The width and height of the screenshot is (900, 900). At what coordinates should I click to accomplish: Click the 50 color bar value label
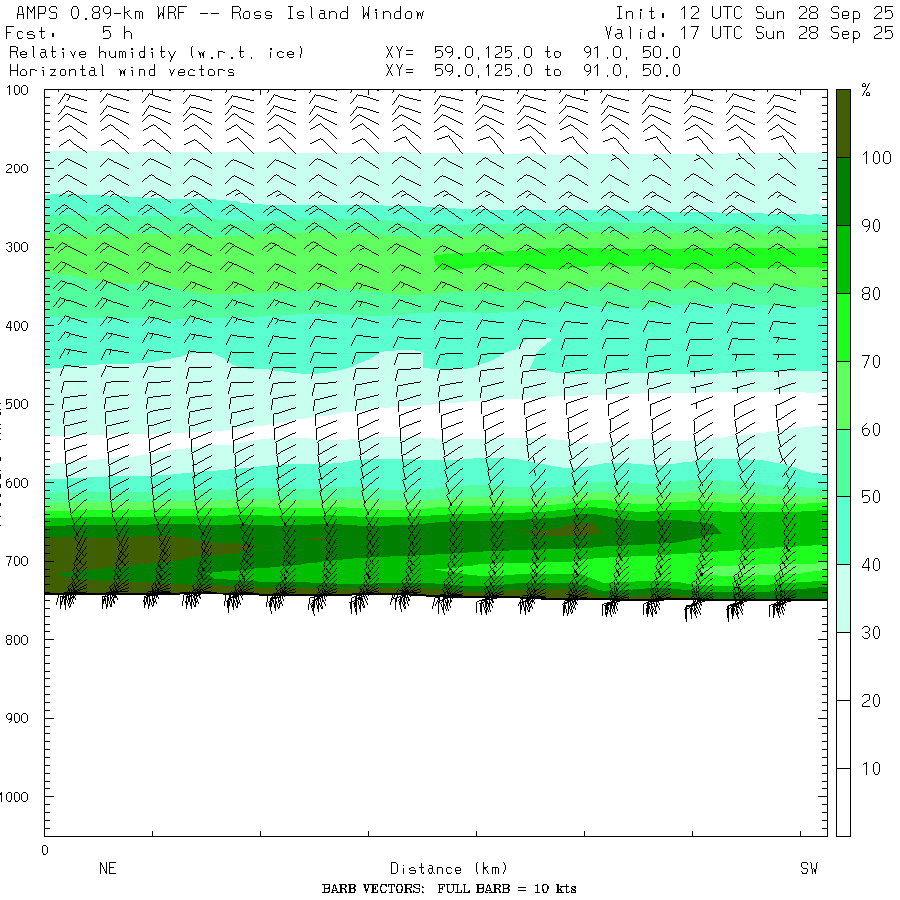(871, 497)
